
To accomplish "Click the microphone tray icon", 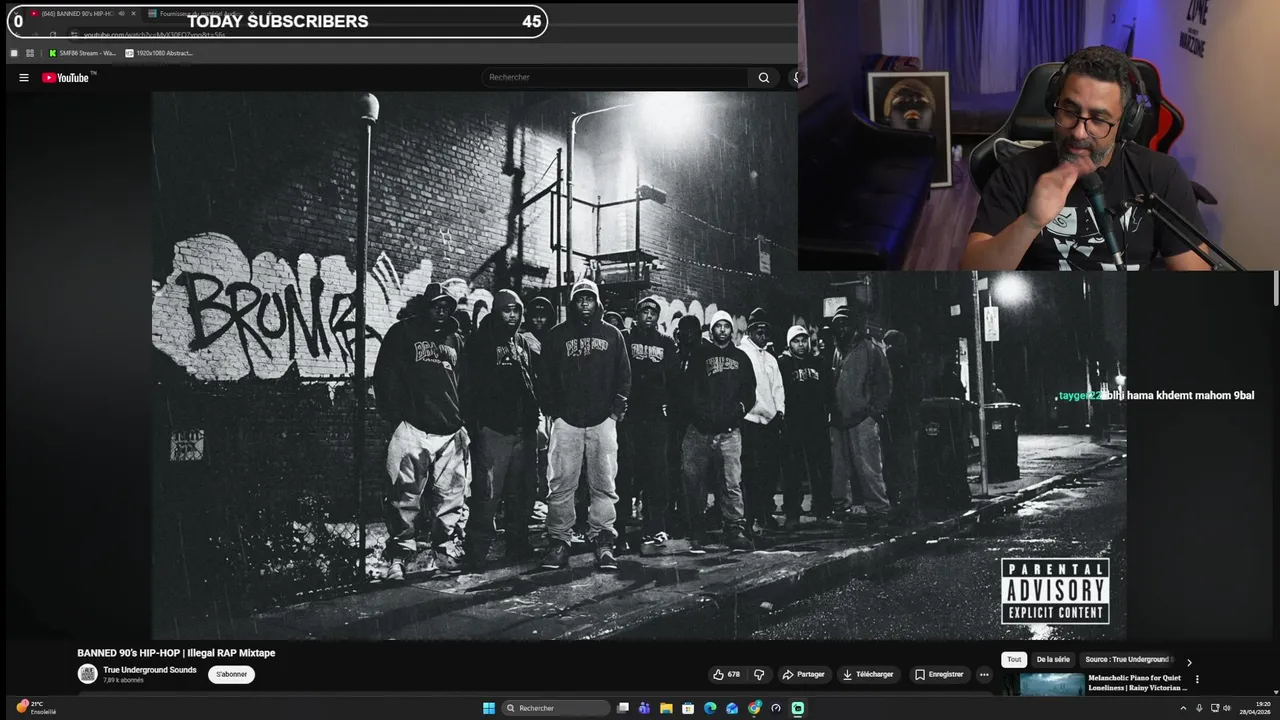I will pyautogui.click(x=1199, y=708).
